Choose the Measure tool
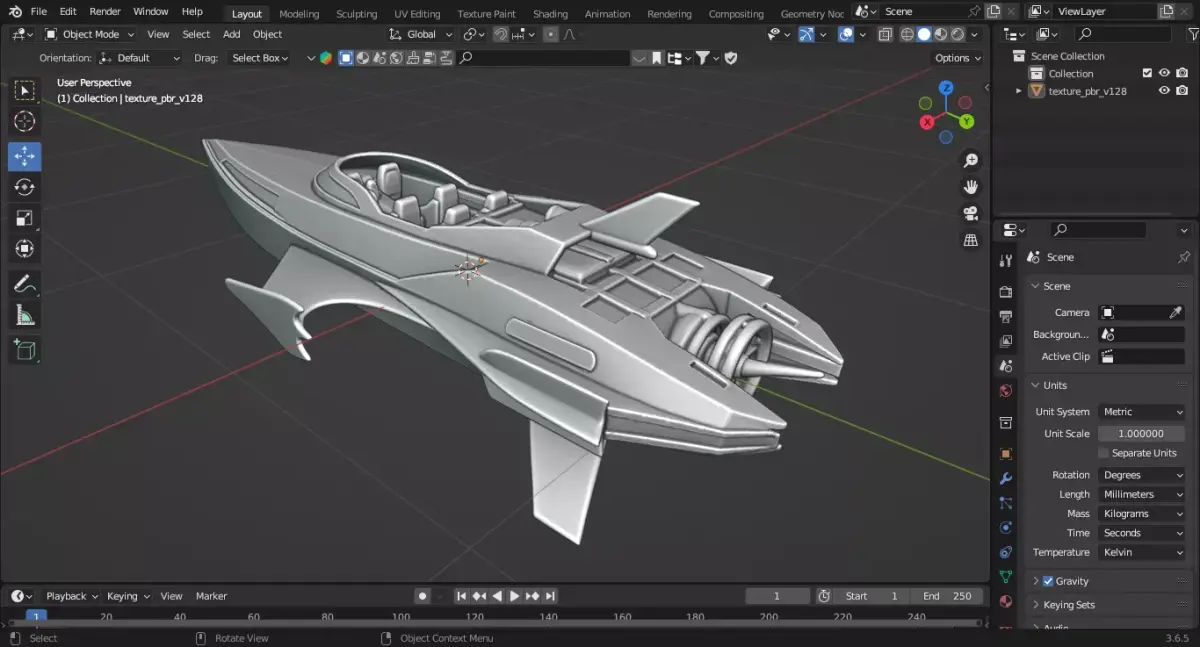The height and width of the screenshot is (647, 1200). 25,315
